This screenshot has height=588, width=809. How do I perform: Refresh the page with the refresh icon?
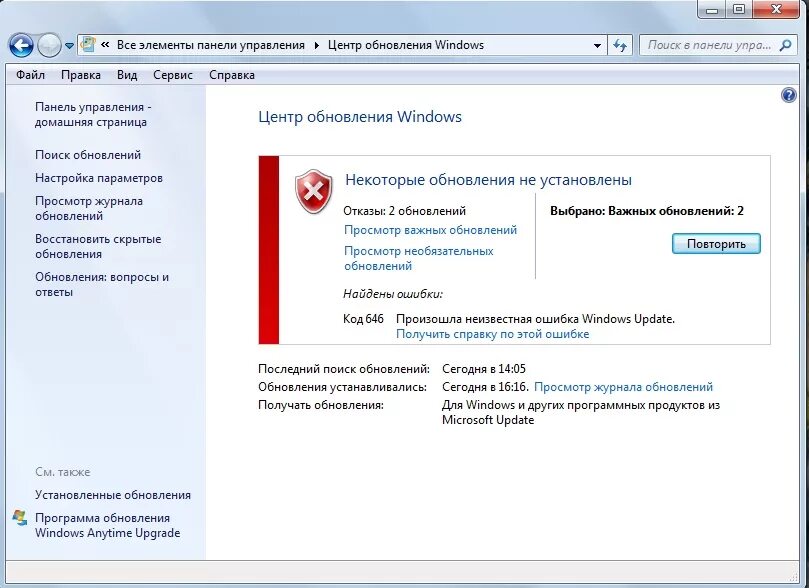620,45
